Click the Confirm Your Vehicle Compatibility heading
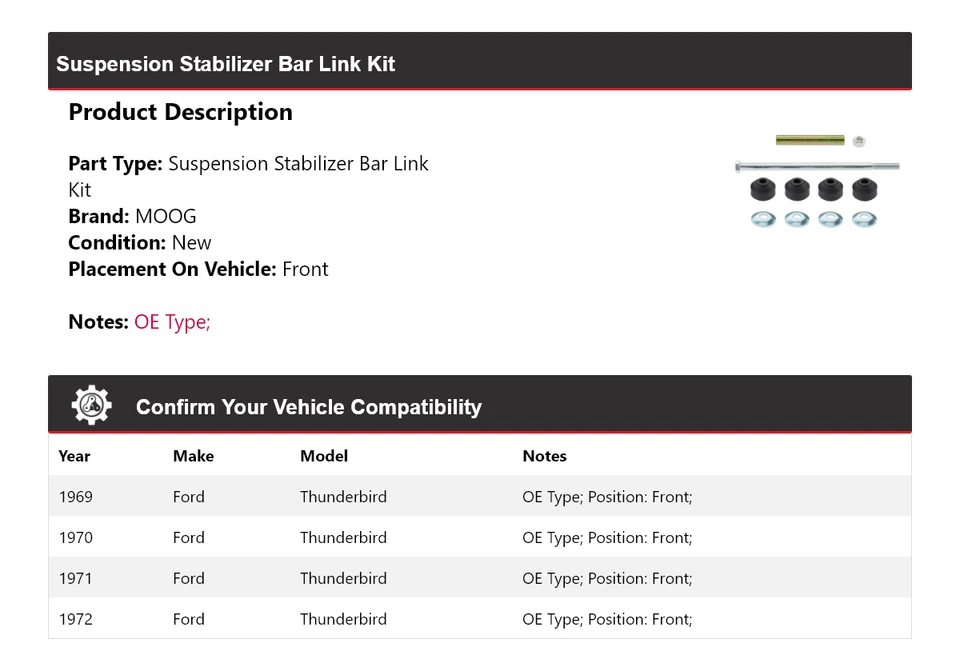The height and width of the screenshot is (671, 960). click(x=308, y=407)
